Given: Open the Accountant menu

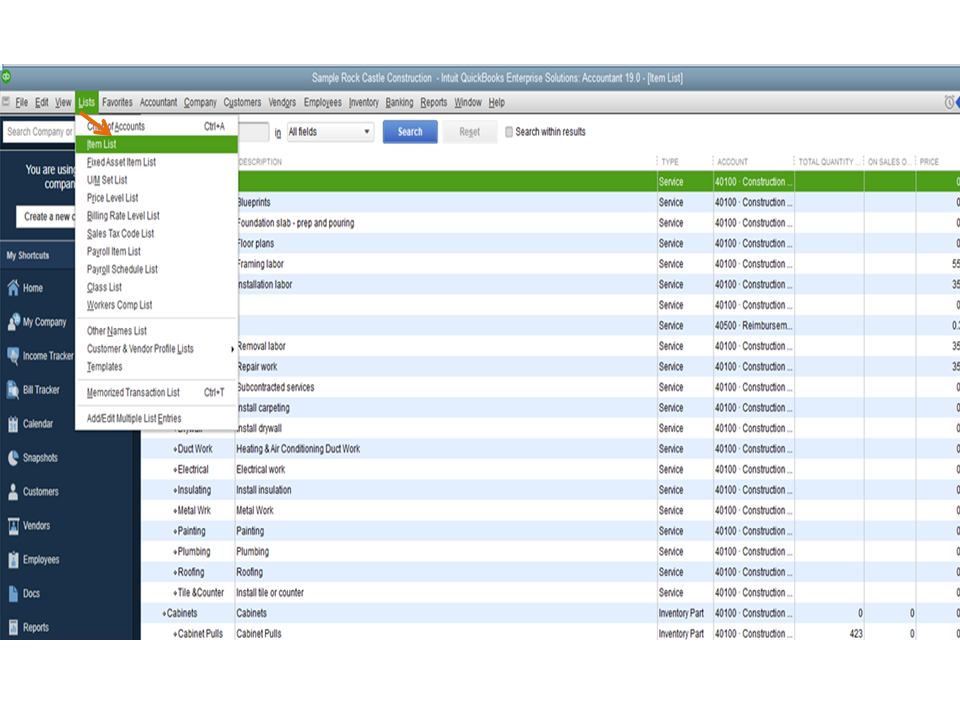Looking at the screenshot, I should pos(158,102).
